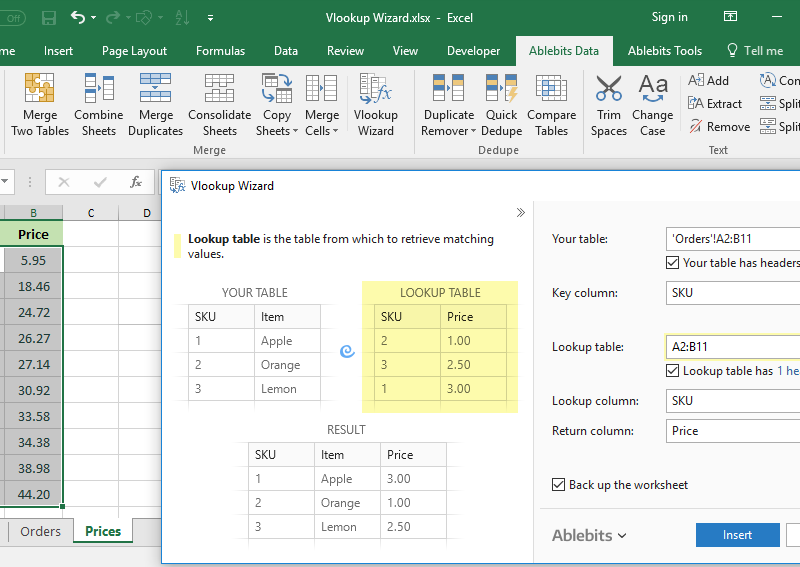800x567 pixels.
Task: Open the Return column dropdown
Action: tap(733, 431)
